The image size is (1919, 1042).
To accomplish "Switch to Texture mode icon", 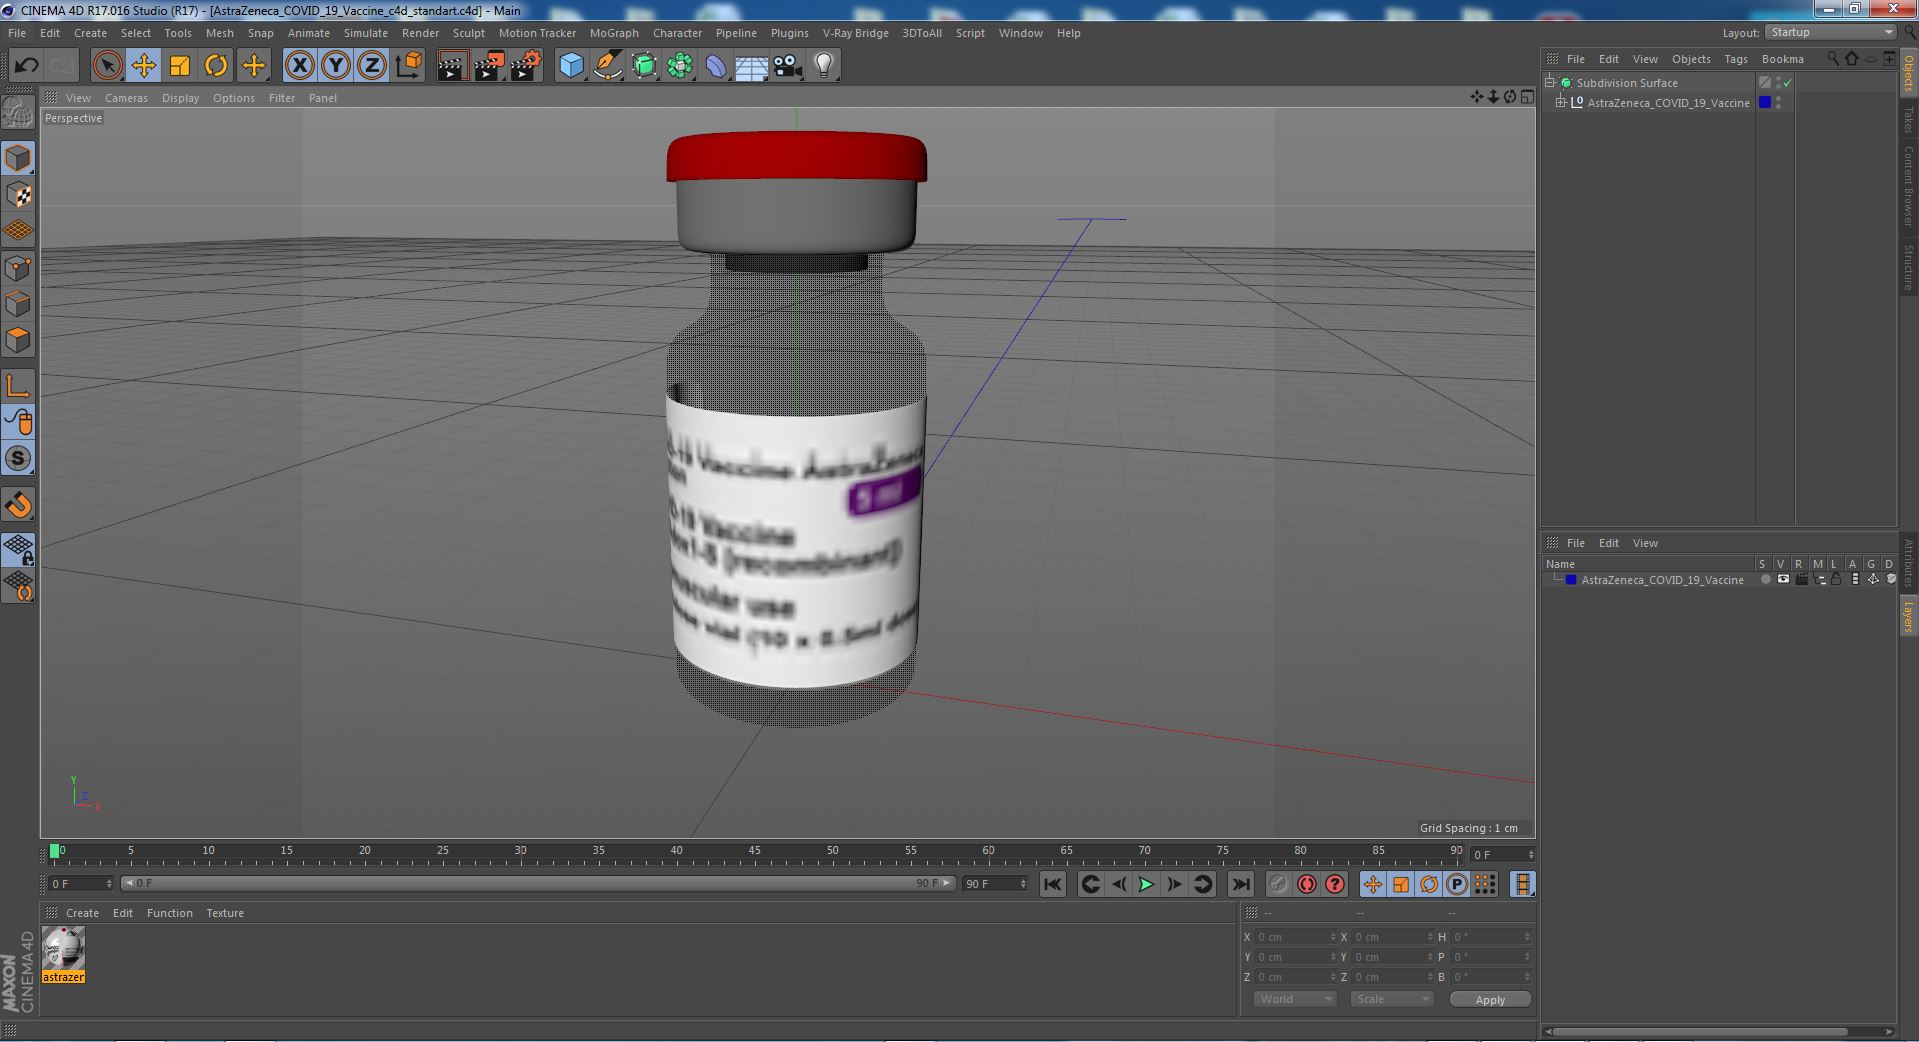I will (19, 195).
